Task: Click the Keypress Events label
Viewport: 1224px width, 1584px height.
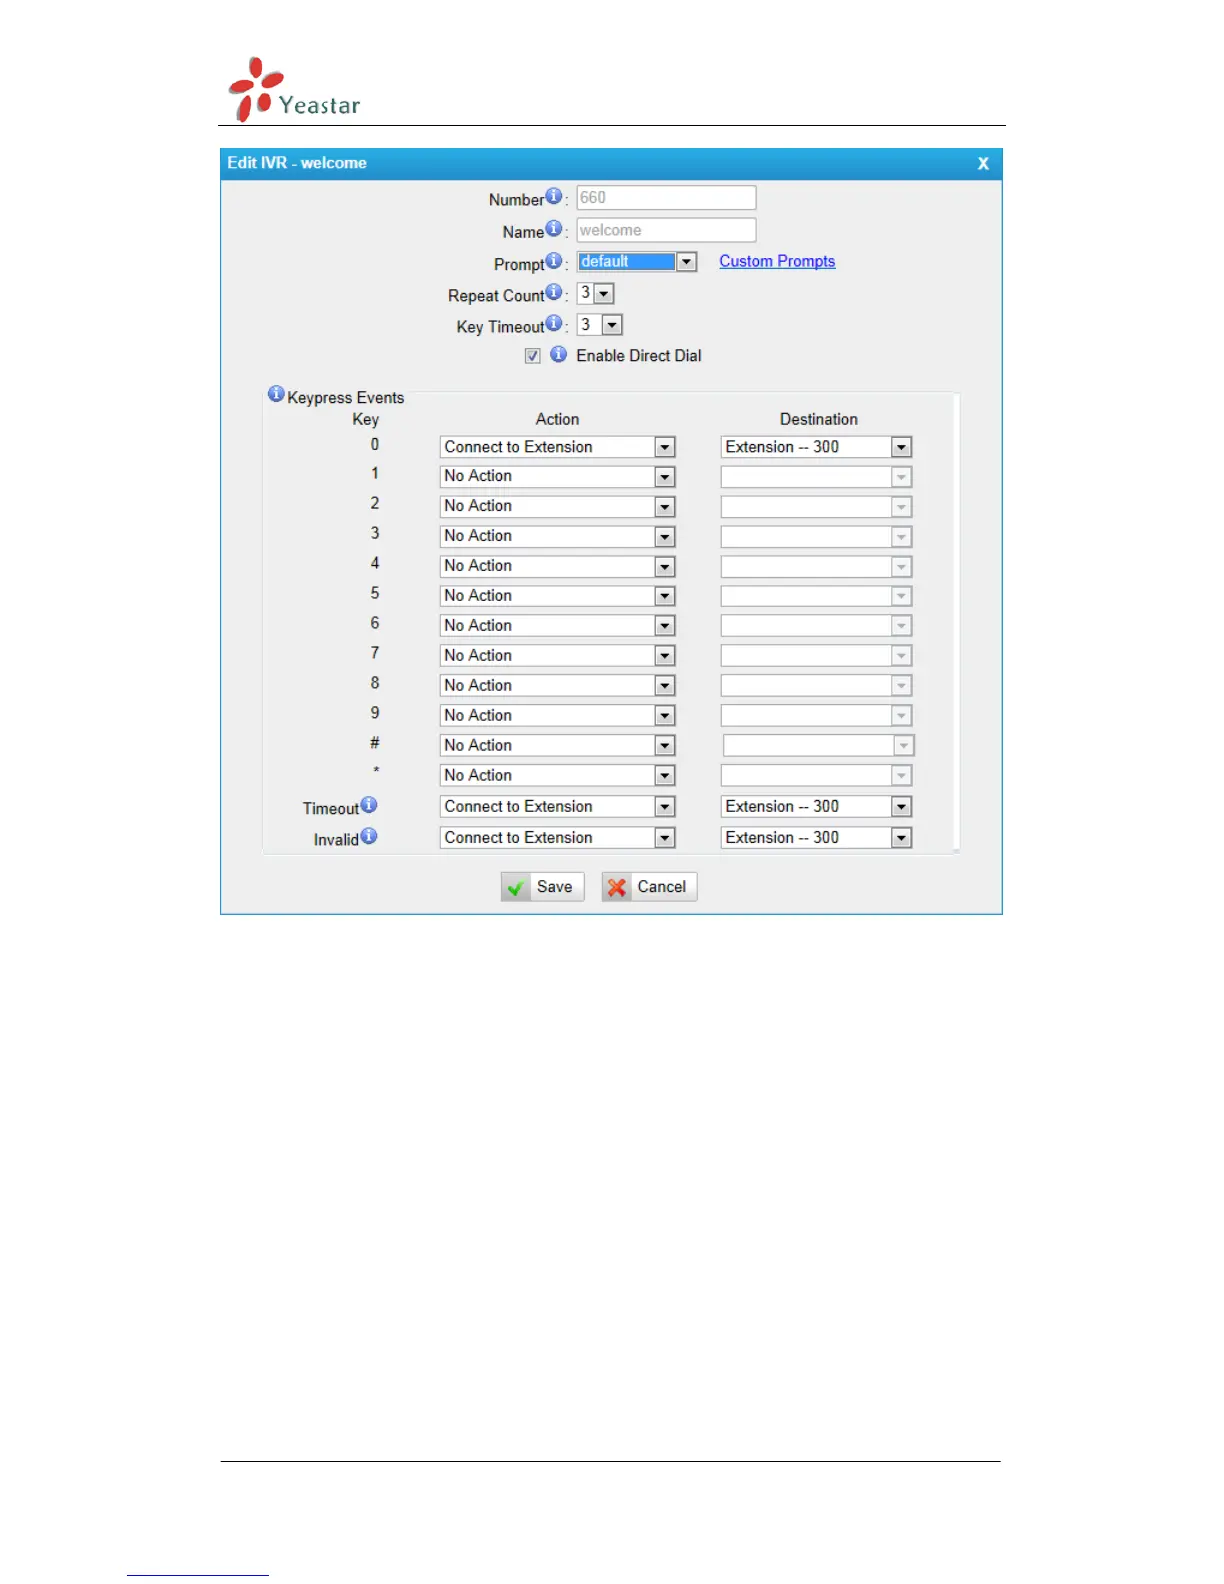Action: tap(346, 398)
